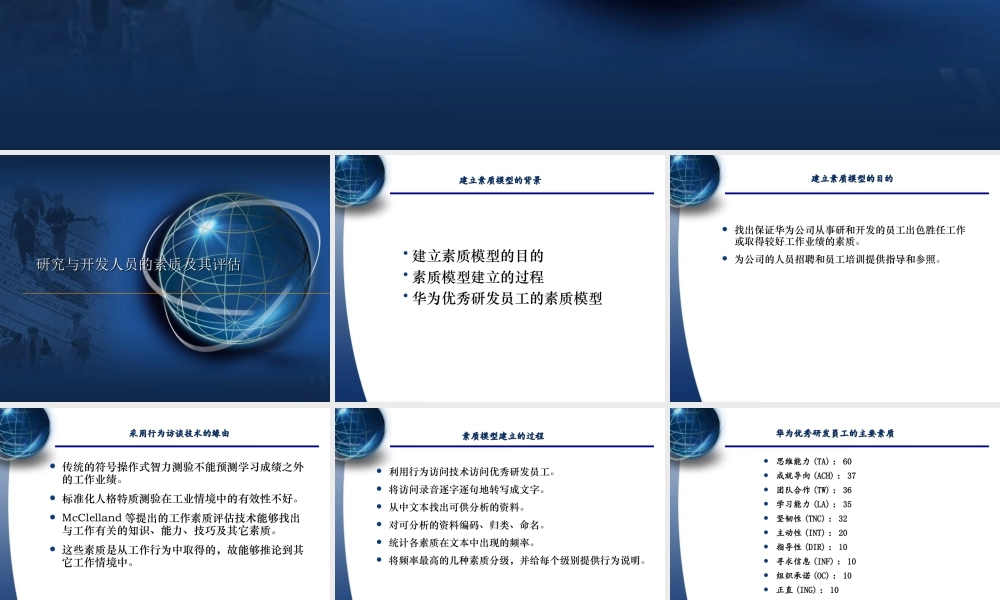
Task: Click the bullet 统计各素质在文本中出现的频率
Action: click(462, 543)
